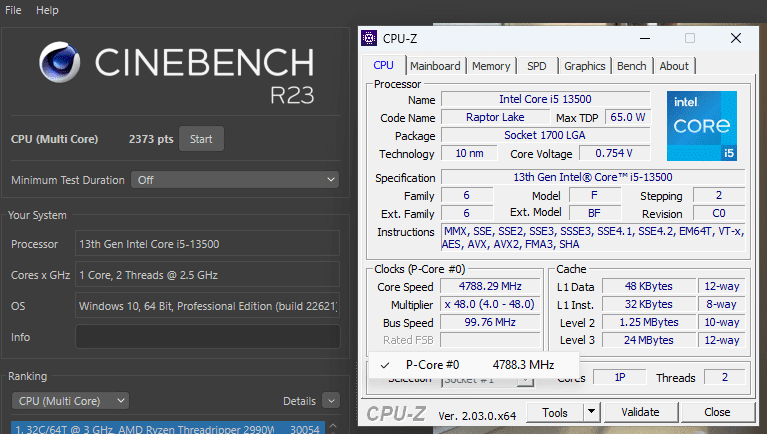Image resolution: width=767 pixels, height=434 pixels.
Task: Click the Intel Core i5 badge in CPU-Z
Action: pyautogui.click(x=701, y=126)
